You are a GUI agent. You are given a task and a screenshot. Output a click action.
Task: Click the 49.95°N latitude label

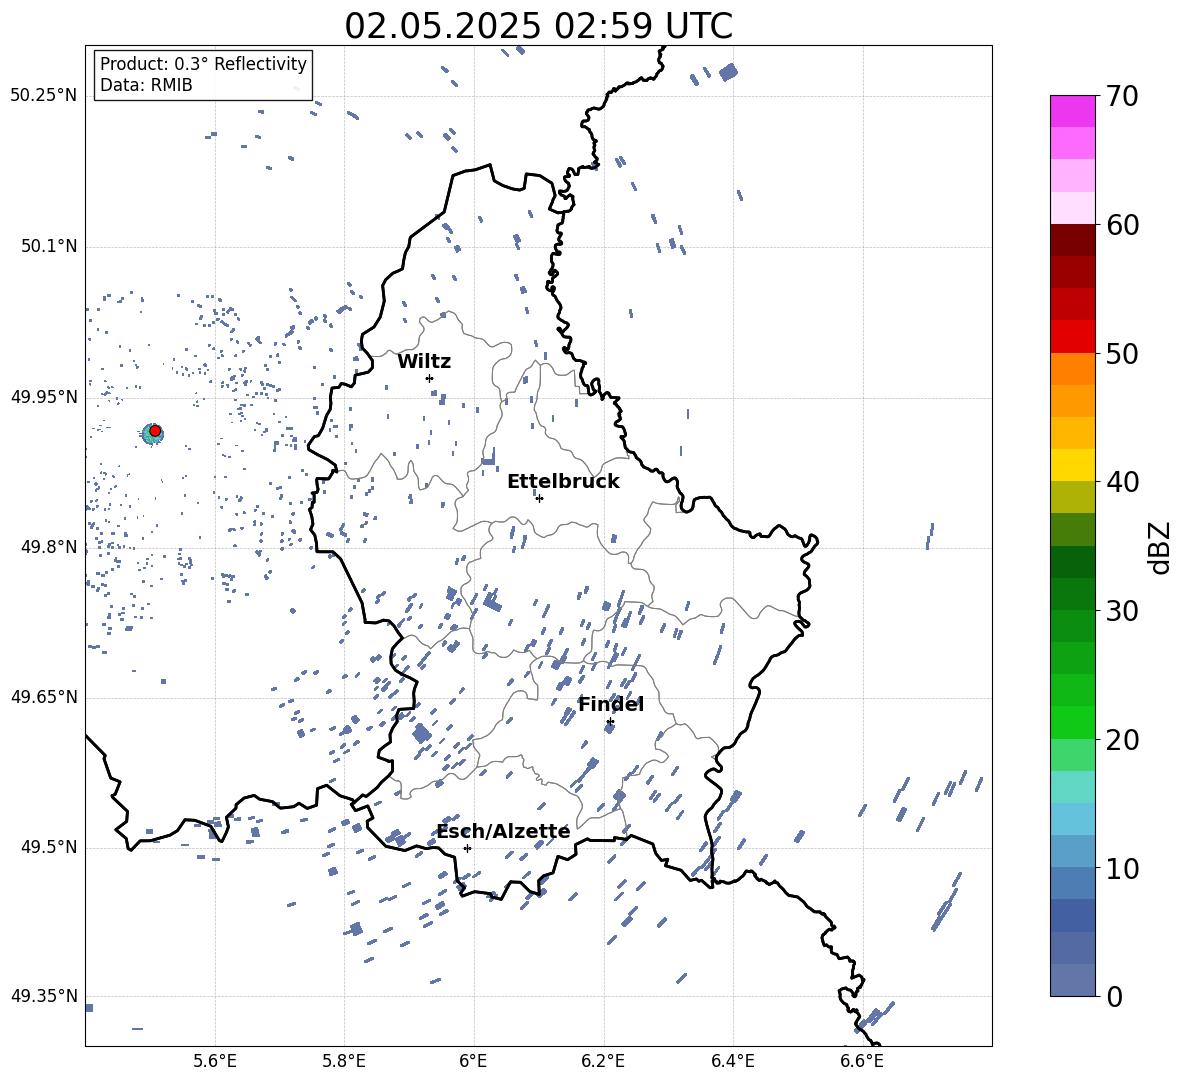tap(44, 397)
